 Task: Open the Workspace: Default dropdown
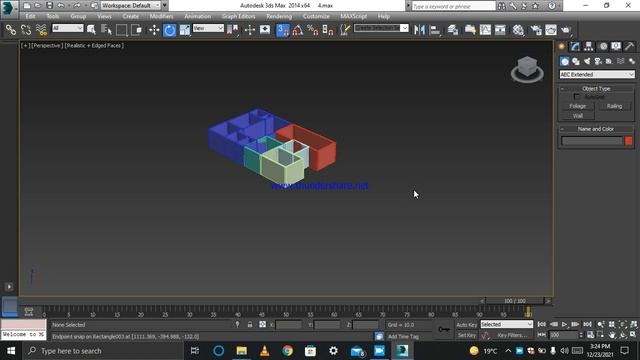(131, 5)
